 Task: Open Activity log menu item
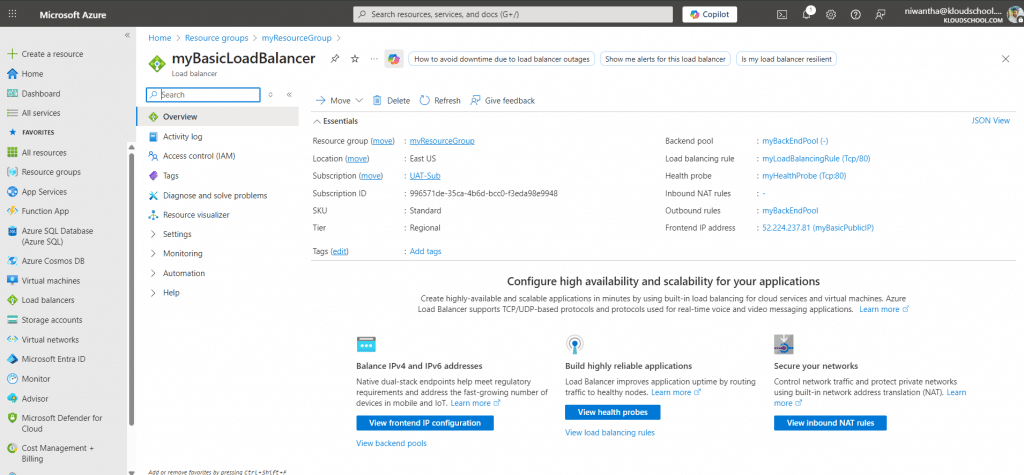click(182, 137)
